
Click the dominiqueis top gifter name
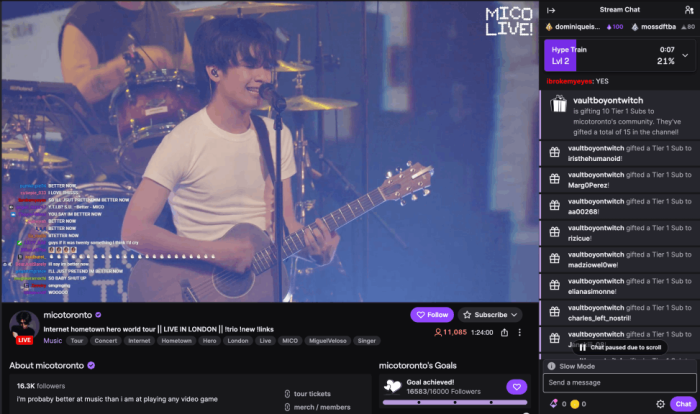tap(577, 27)
